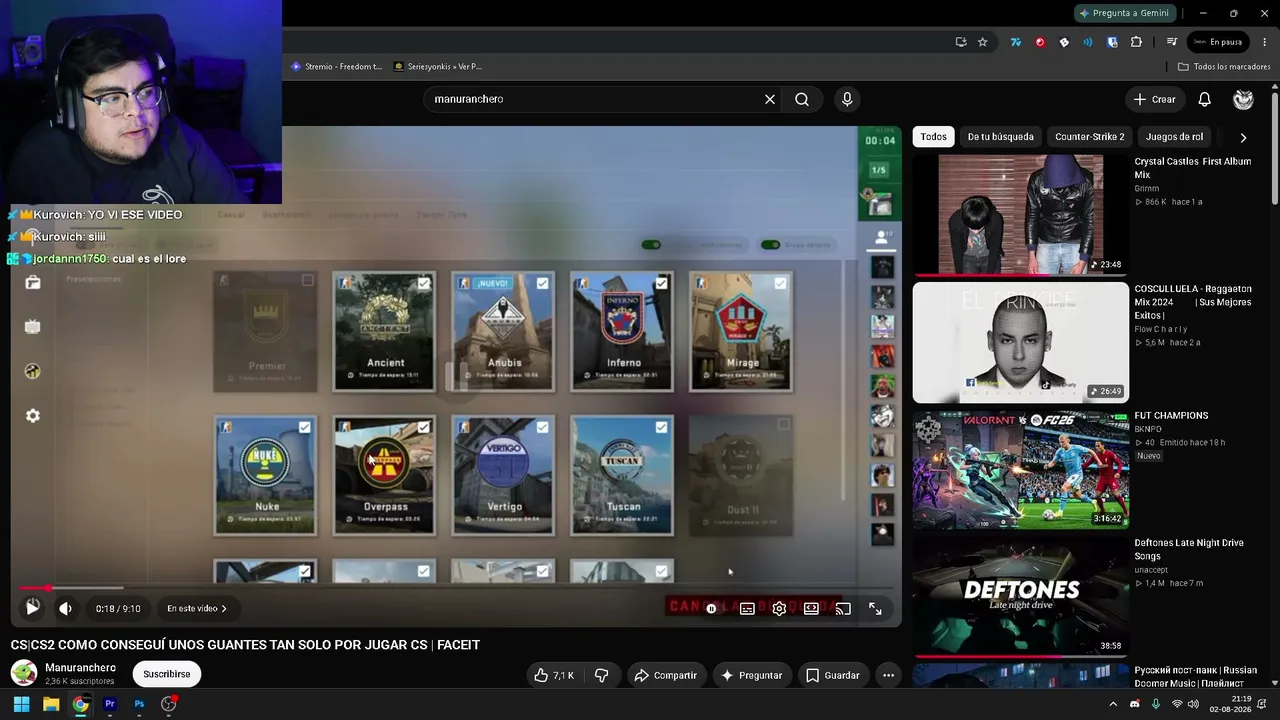Save the video with Guardar

pyautogui.click(x=832, y=675)
